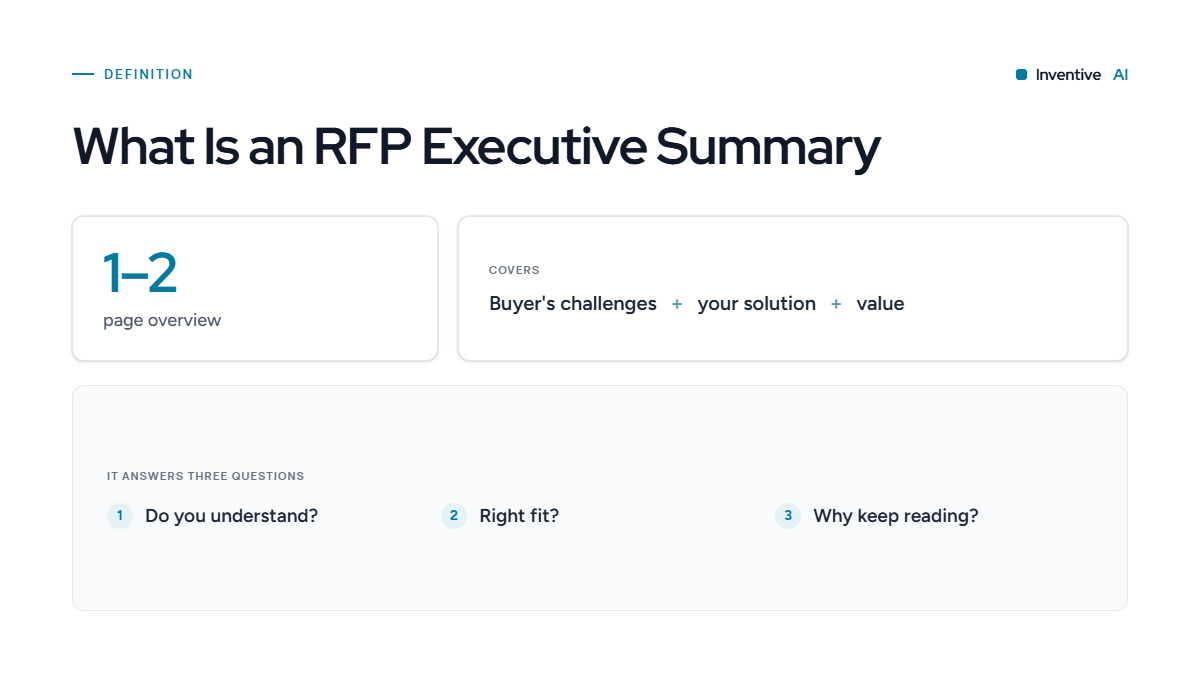The width and height of the screenshot is (1200, 675).
Task: Click the dash line beside DEFINITION
Action: click(x=83, y=74)
